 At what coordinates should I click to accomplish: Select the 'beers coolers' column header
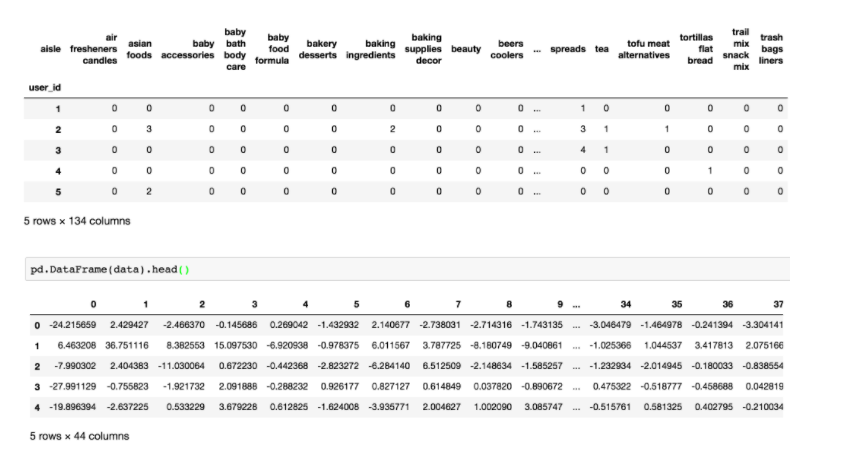click(x=507, y=49)
